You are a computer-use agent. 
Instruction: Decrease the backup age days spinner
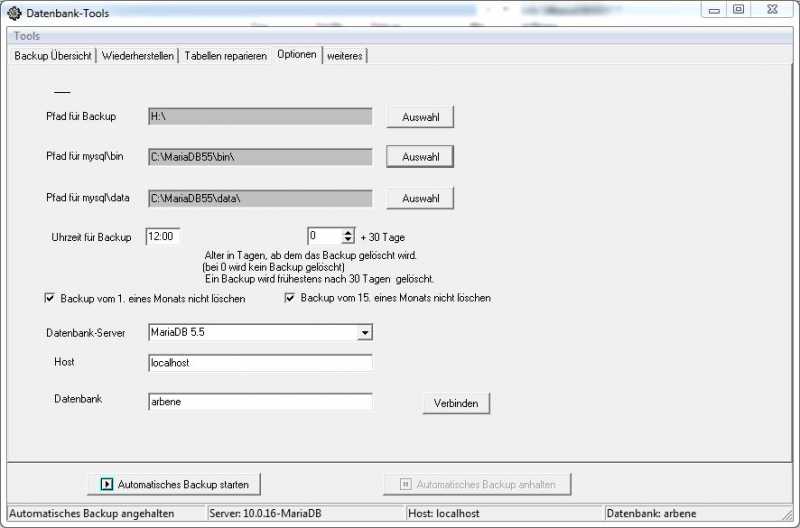348,241
